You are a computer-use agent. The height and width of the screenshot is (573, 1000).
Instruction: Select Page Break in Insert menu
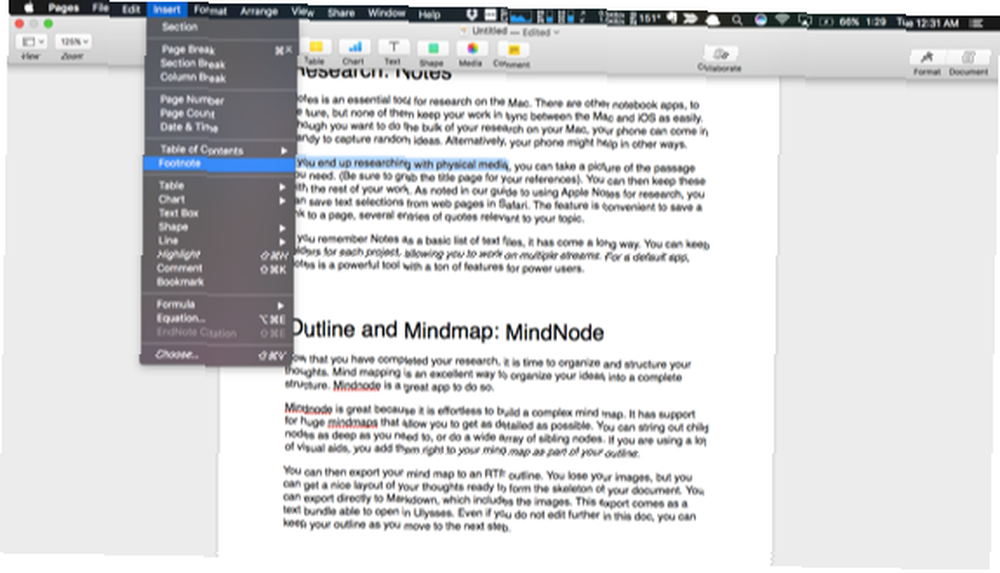pyautogui.click(x=220, y=49)
